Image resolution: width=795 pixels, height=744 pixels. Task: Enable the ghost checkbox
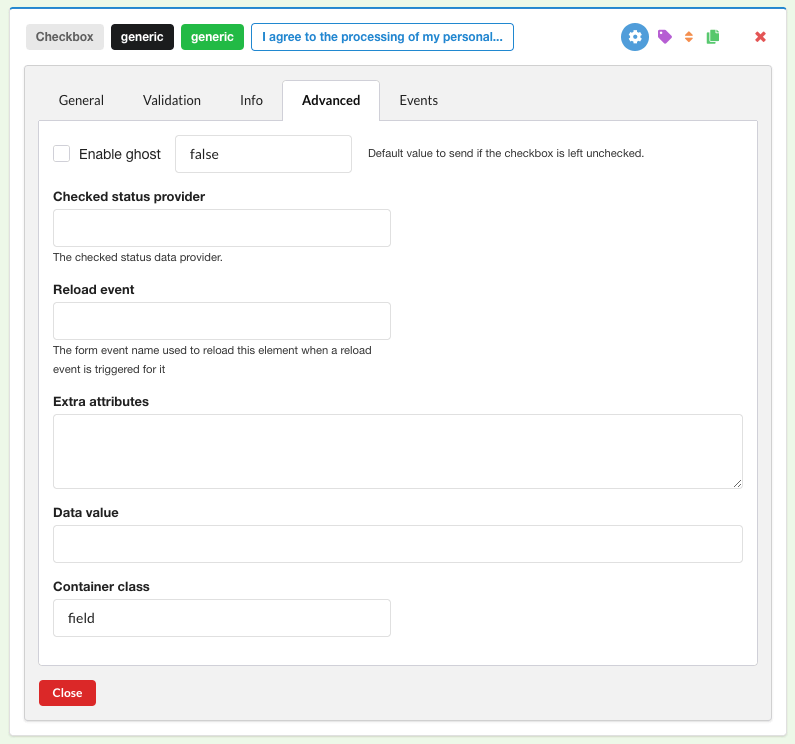click(62, 154)
